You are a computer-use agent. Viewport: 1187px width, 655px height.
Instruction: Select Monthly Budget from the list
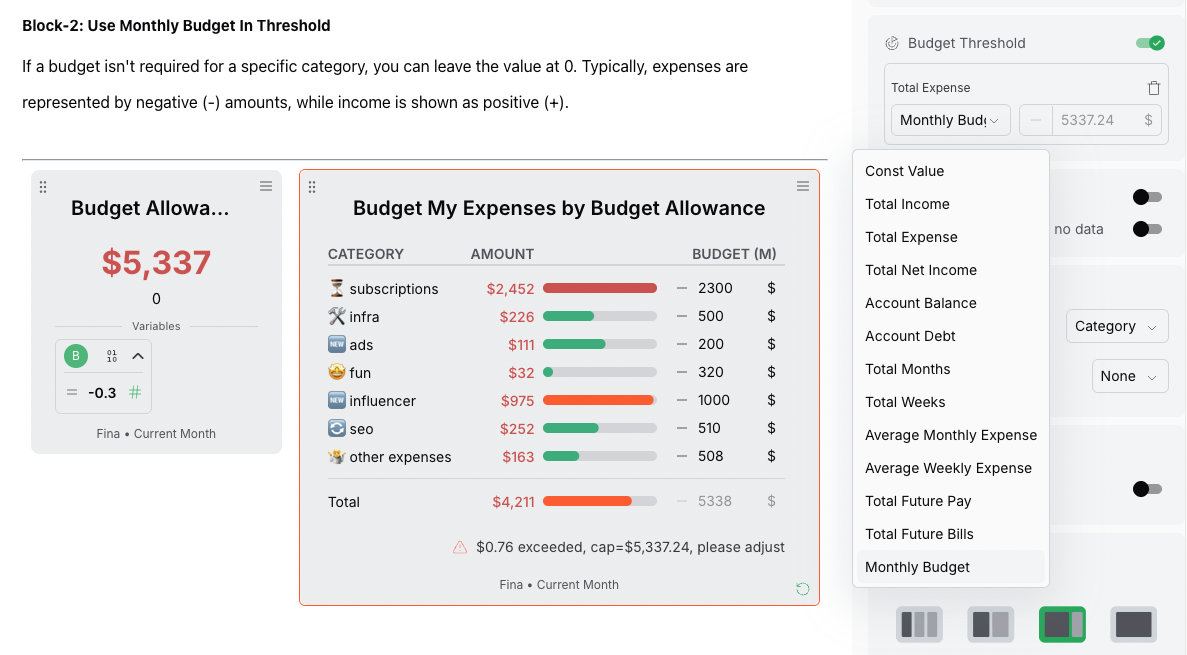(x=917, y=567)
